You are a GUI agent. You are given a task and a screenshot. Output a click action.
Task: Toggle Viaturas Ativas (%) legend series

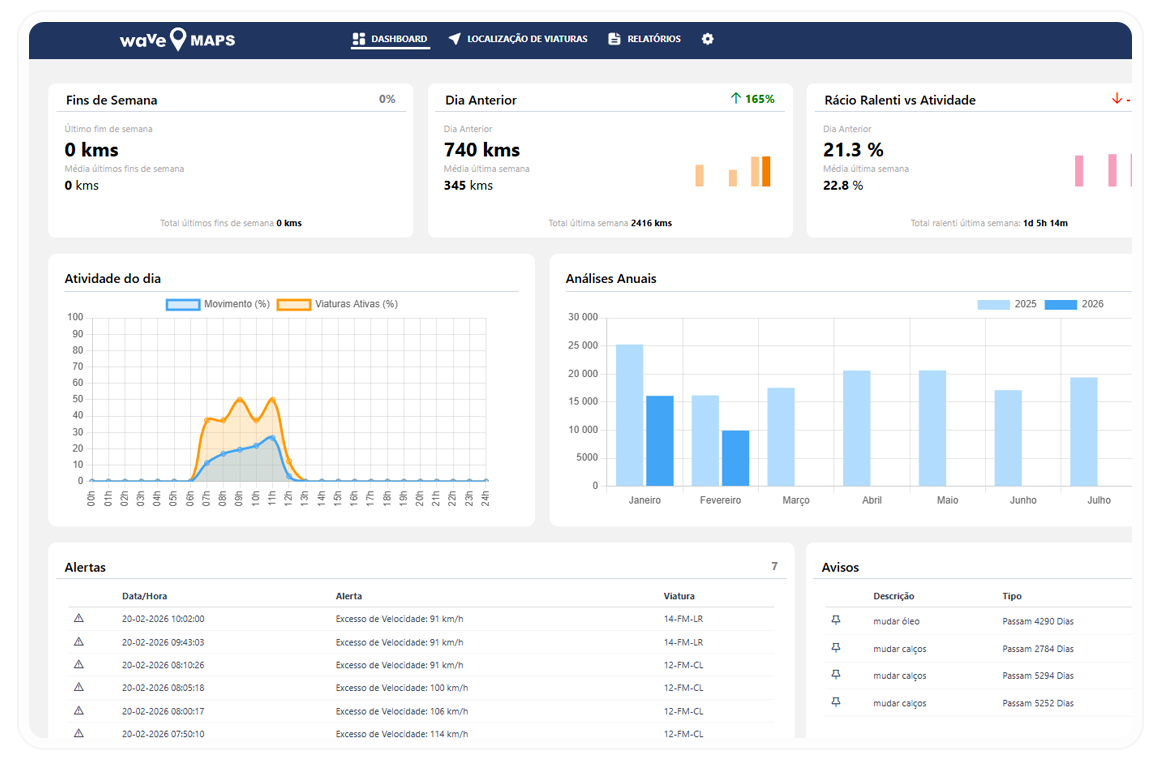[x=337, y=304]
